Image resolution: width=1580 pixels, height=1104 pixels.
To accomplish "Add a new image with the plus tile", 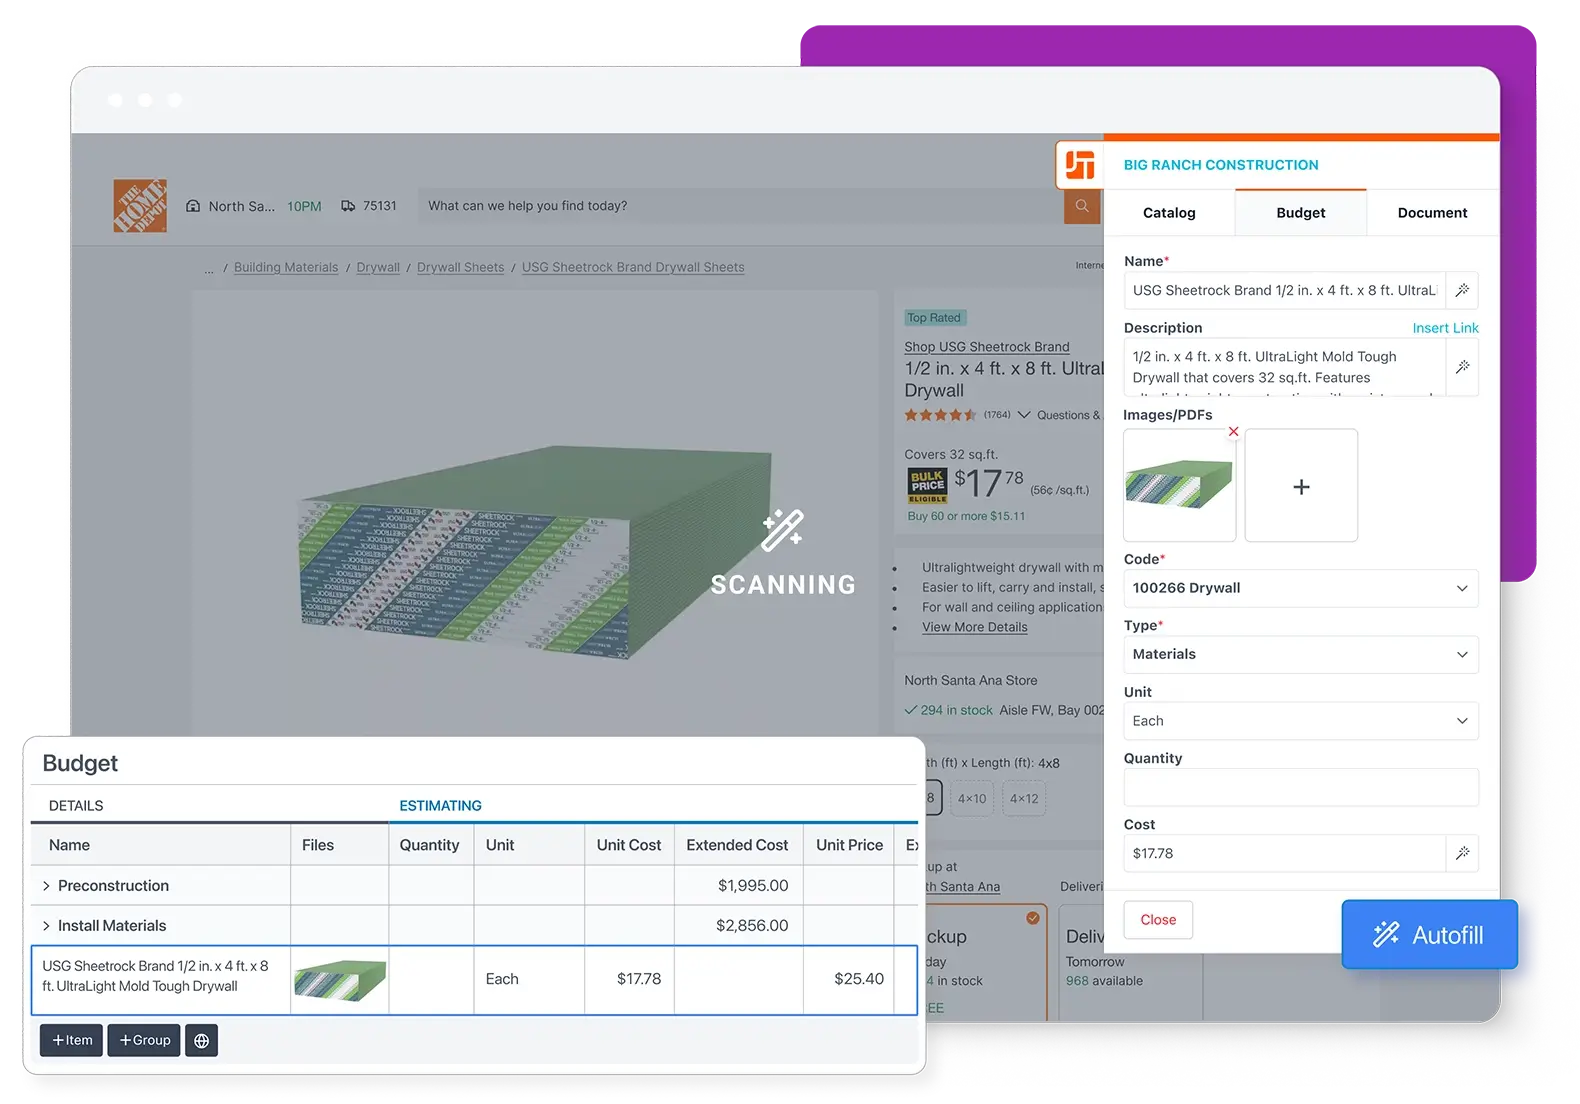I will click(x=1301, y=486).
